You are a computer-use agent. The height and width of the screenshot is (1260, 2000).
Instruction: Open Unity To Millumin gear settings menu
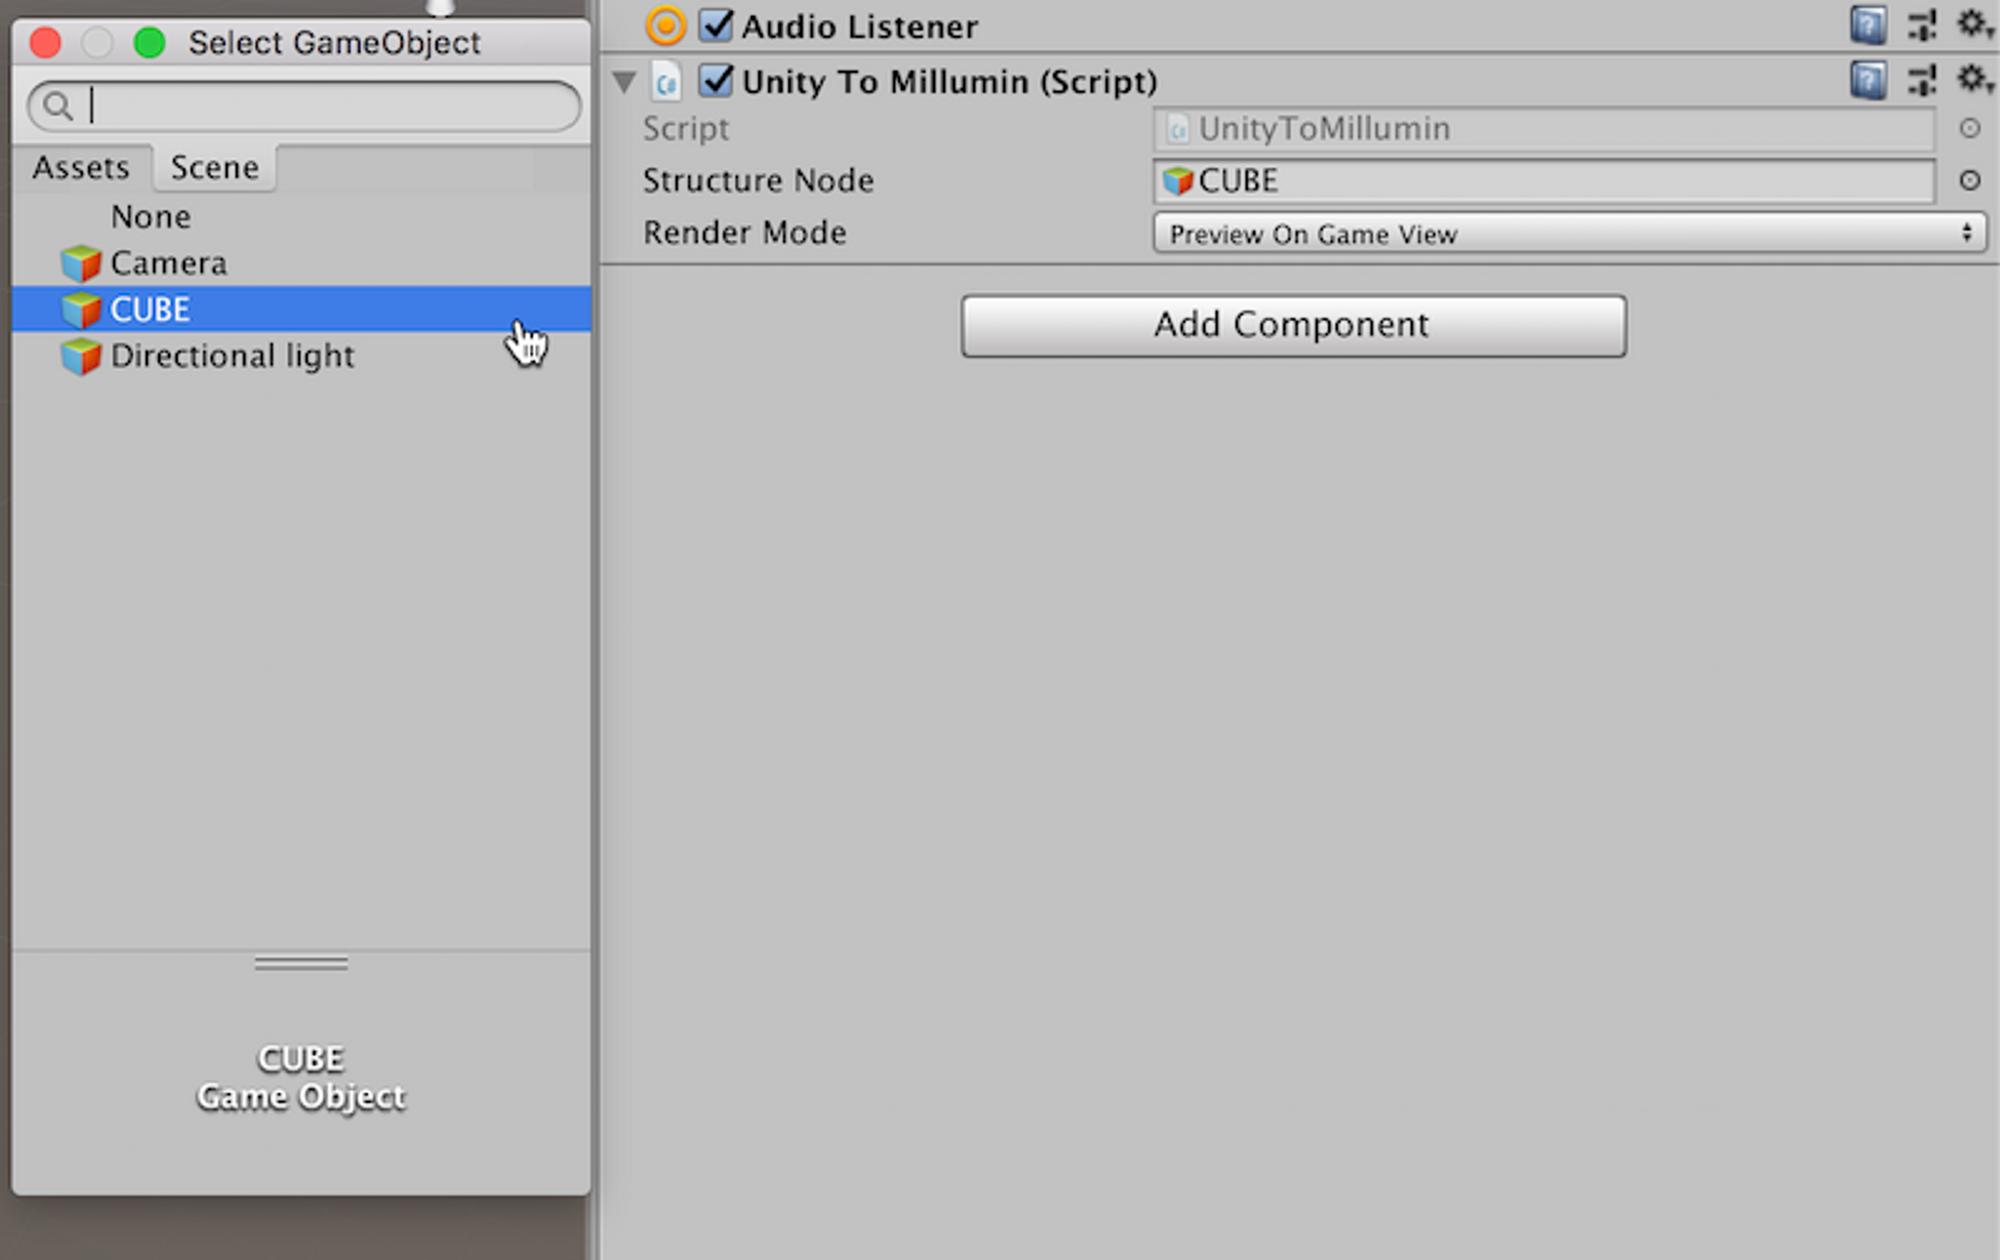1973,79
